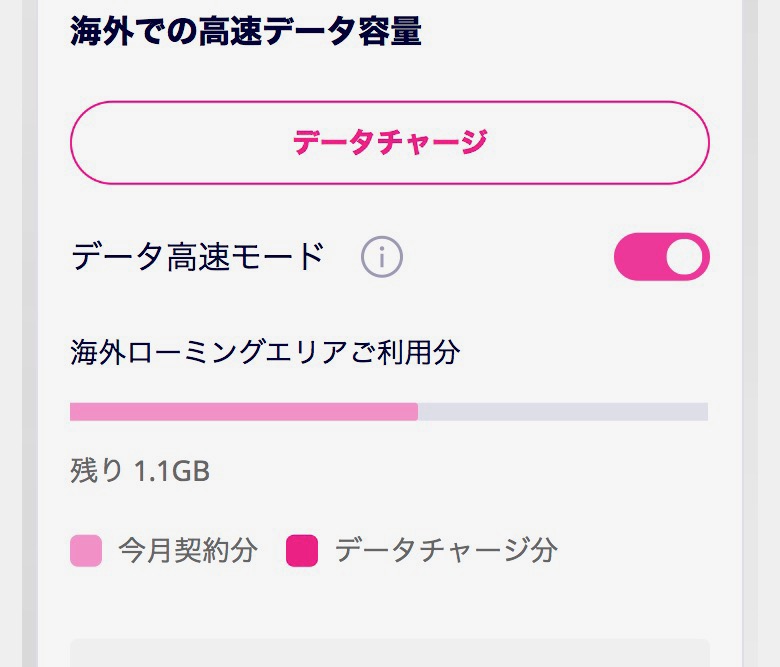Click the gray box below the legend

pos(389,653)
